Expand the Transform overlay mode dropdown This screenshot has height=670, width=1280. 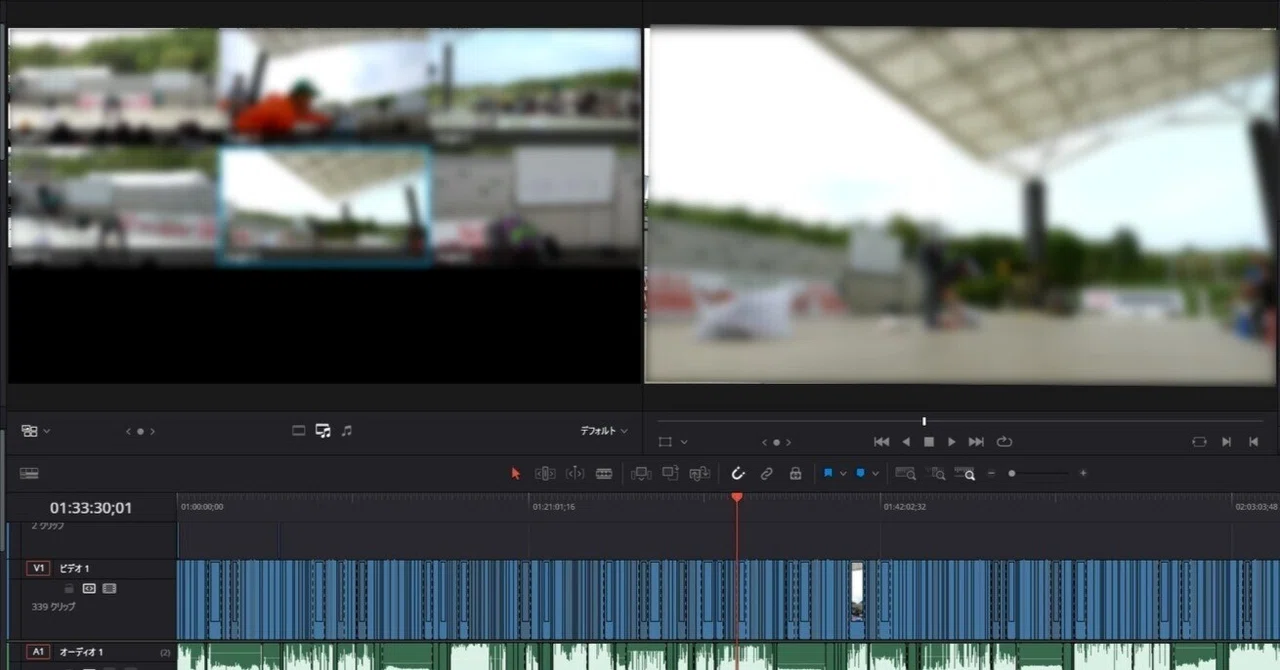684,441
